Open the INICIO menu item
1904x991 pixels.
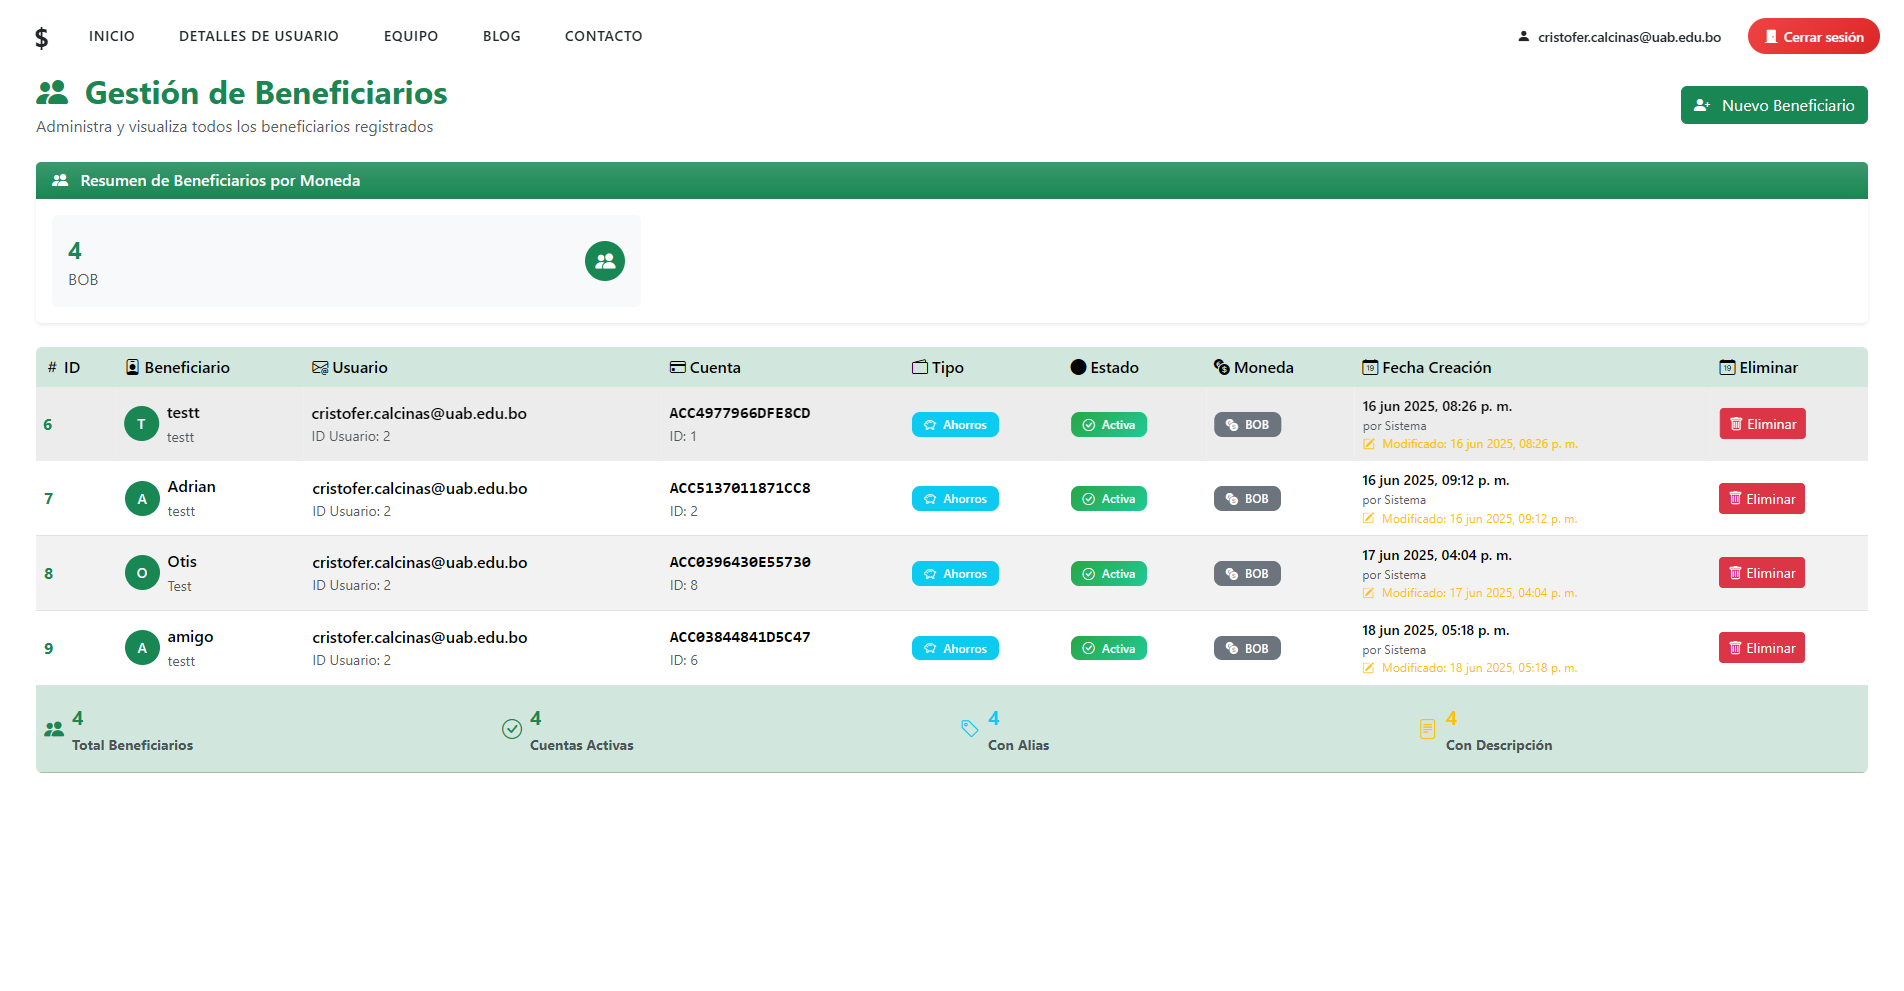click(112, 36)
